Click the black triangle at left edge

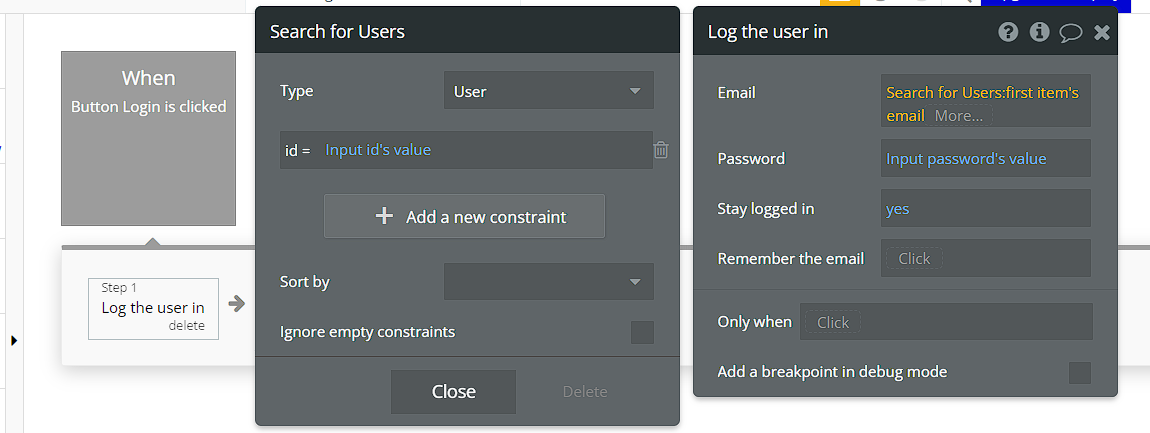[14, 341]
